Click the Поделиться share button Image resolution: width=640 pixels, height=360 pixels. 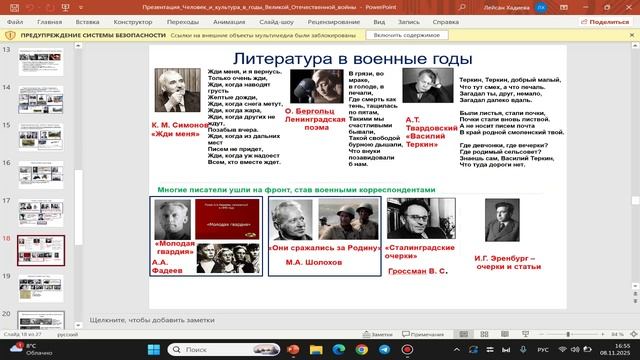(x=605, y=22)
